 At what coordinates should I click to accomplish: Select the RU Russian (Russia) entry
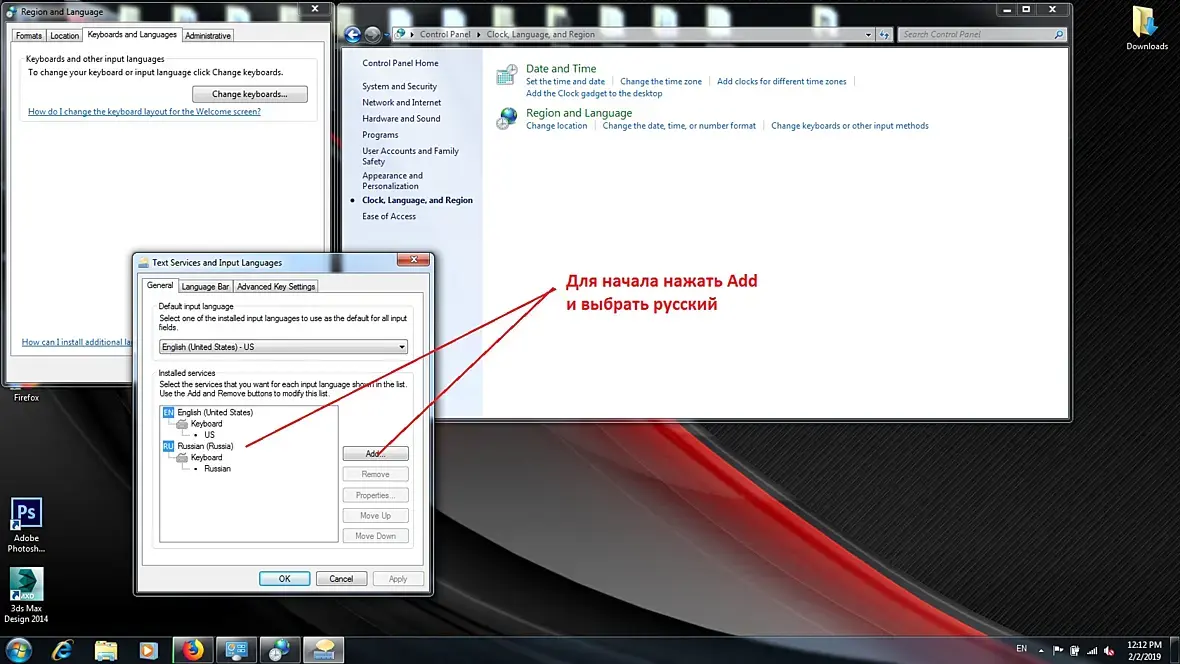pos(198,446)
